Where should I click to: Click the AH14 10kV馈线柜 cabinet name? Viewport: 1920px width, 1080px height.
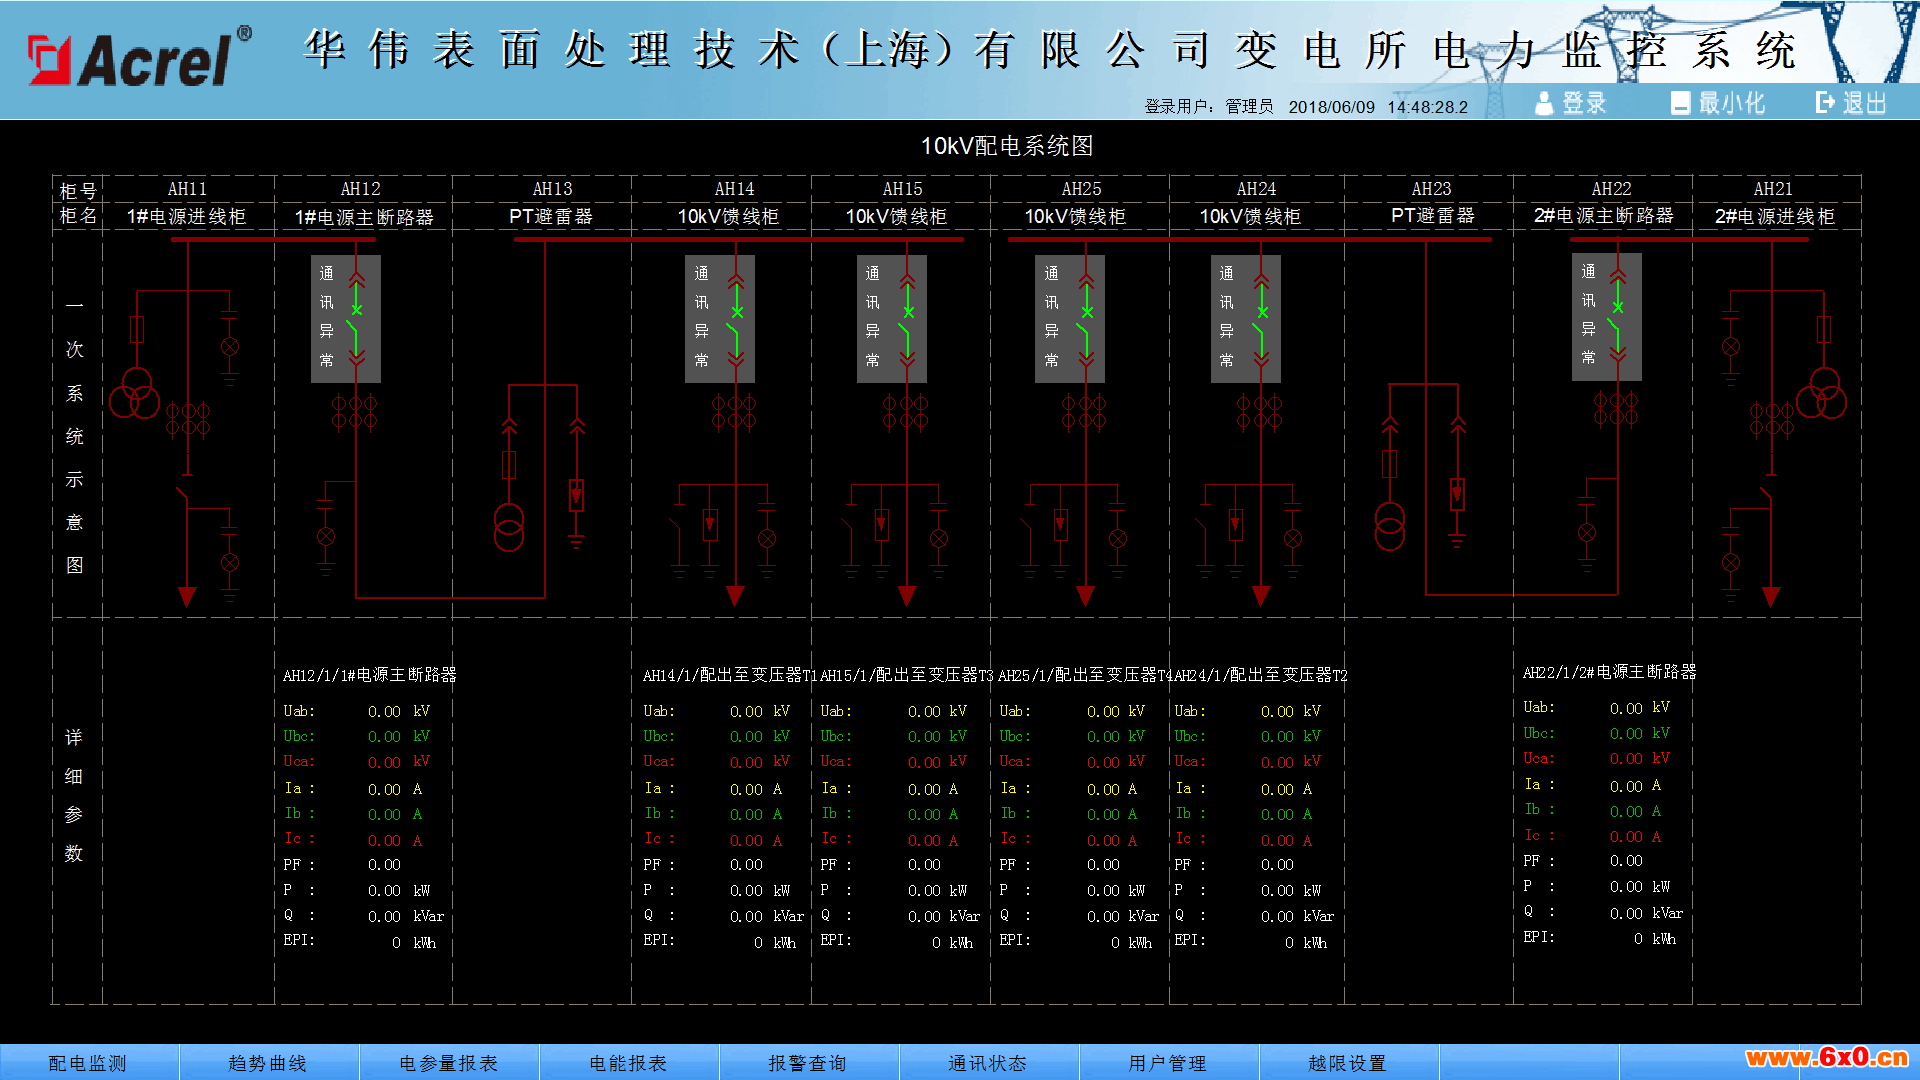[728, 217]
